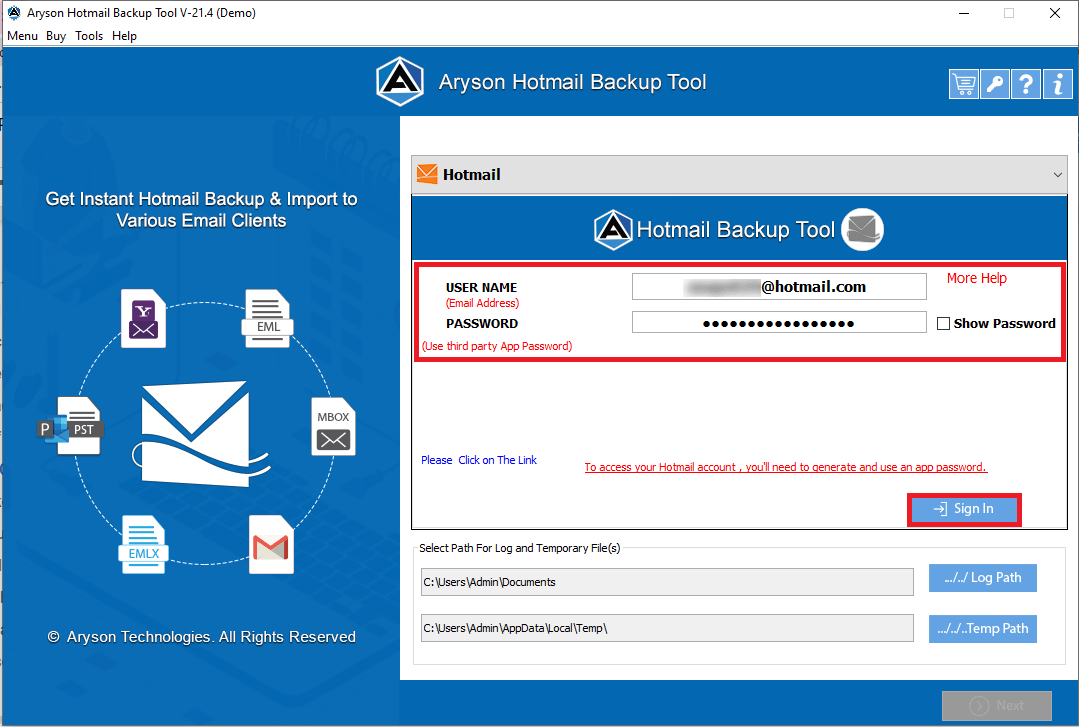Viewport: 1079px width, 727px height.
Task: Click '(Use third party App Password)' note
Action: click(497, 346)
